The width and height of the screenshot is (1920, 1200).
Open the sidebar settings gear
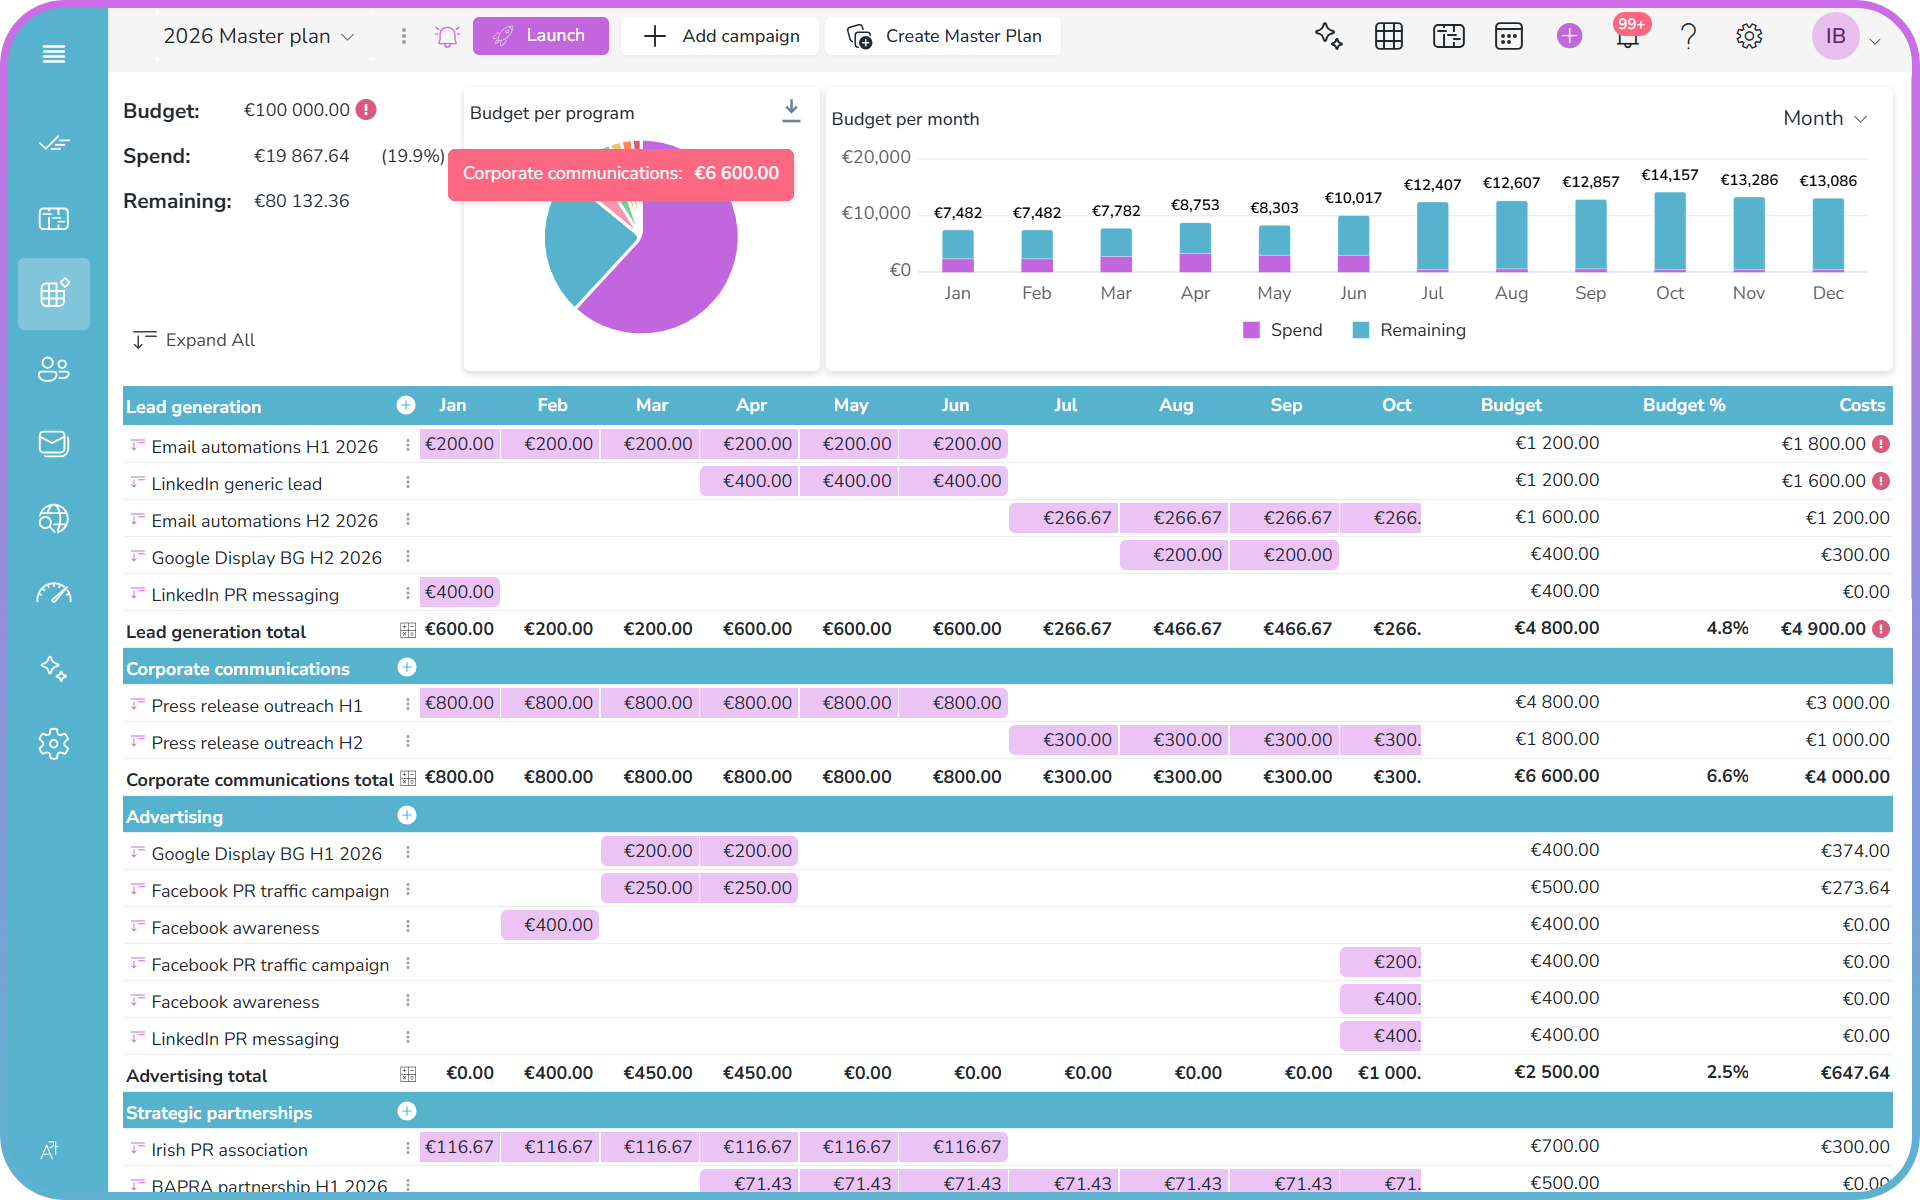[54, 743]
